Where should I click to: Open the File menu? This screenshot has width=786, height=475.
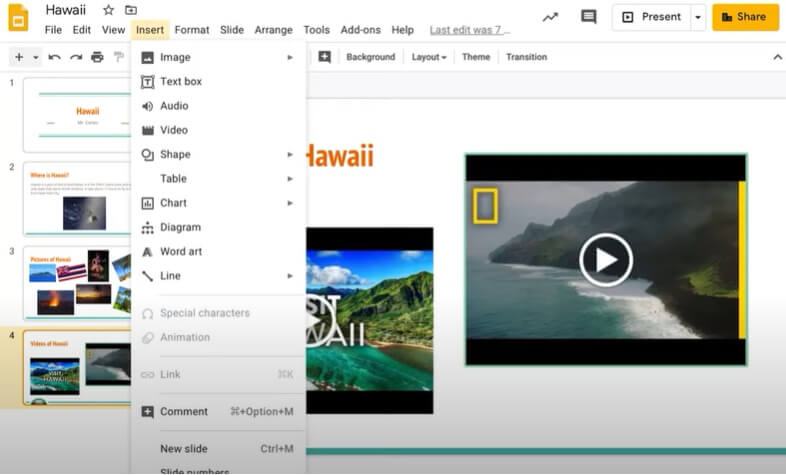(53, 30)
